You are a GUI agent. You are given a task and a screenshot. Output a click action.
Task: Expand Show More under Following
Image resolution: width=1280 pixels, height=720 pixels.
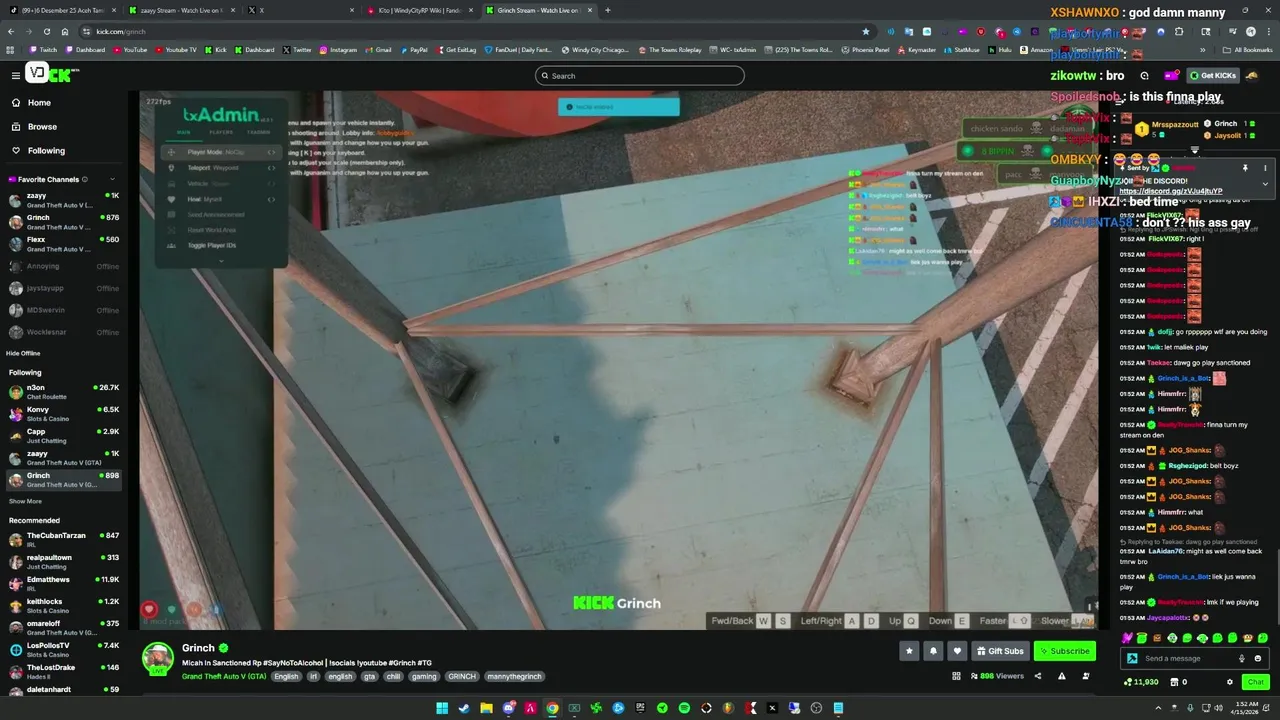click(25, 501)
